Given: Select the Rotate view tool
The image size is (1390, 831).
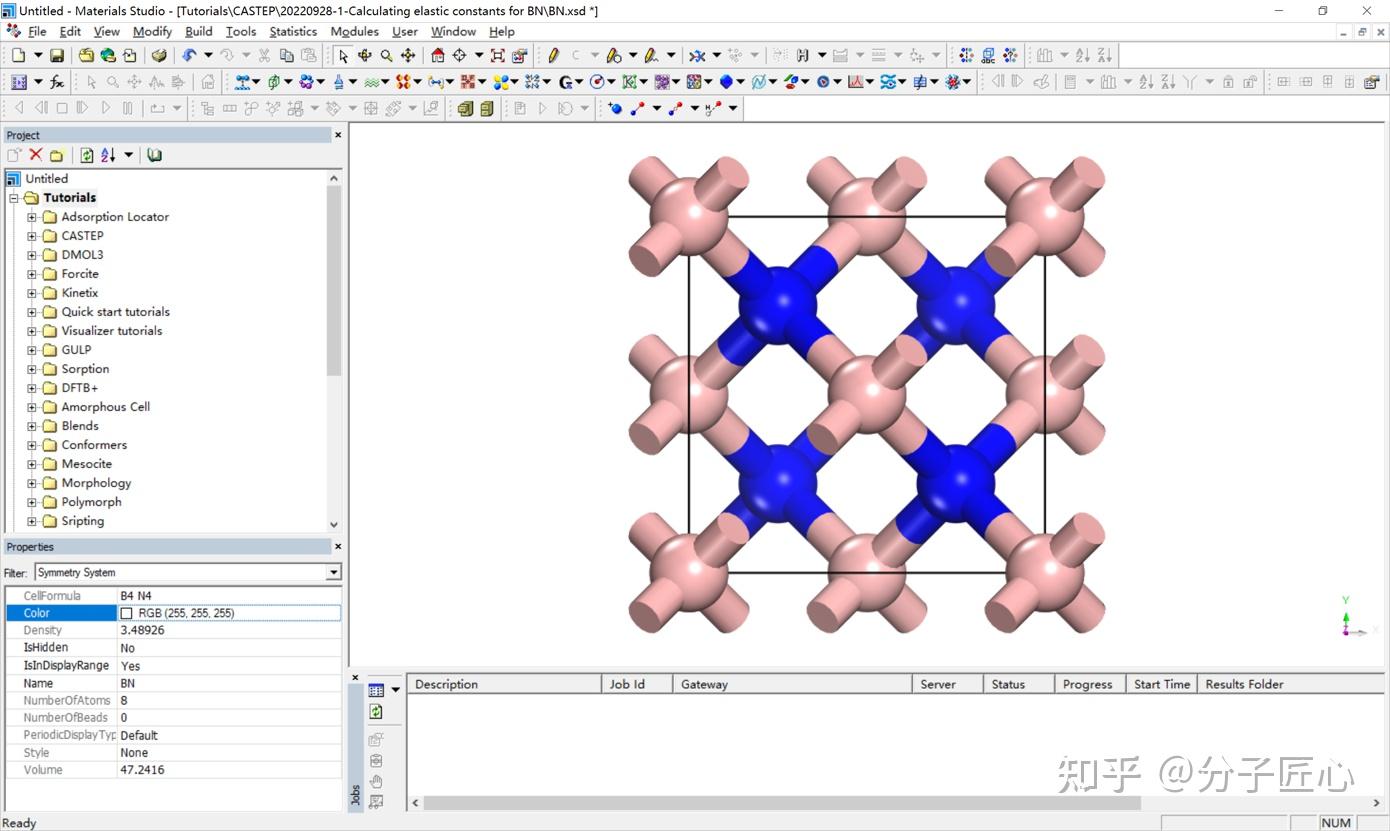Looking at the screenshot, I should click(365, 55).
